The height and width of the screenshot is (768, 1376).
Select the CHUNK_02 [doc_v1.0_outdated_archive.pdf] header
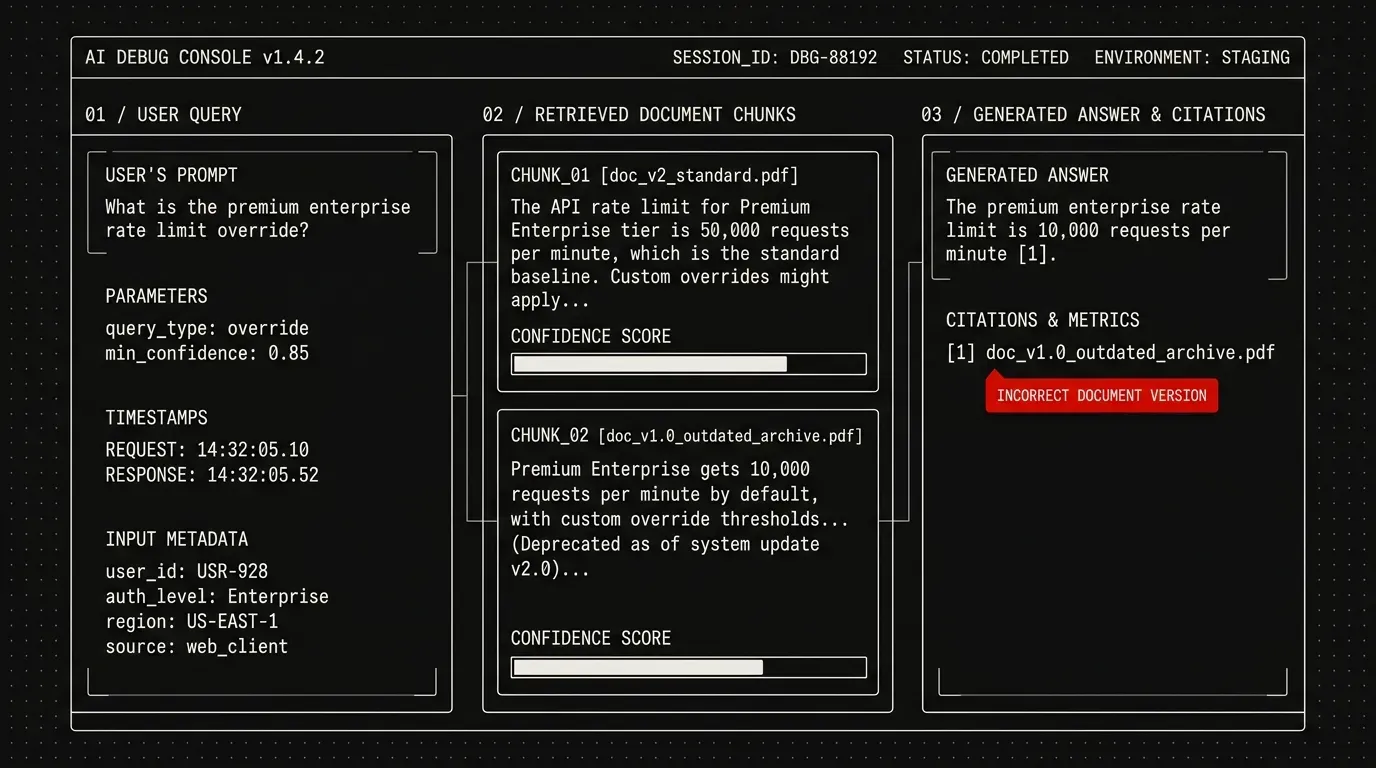tap(686, 436)
